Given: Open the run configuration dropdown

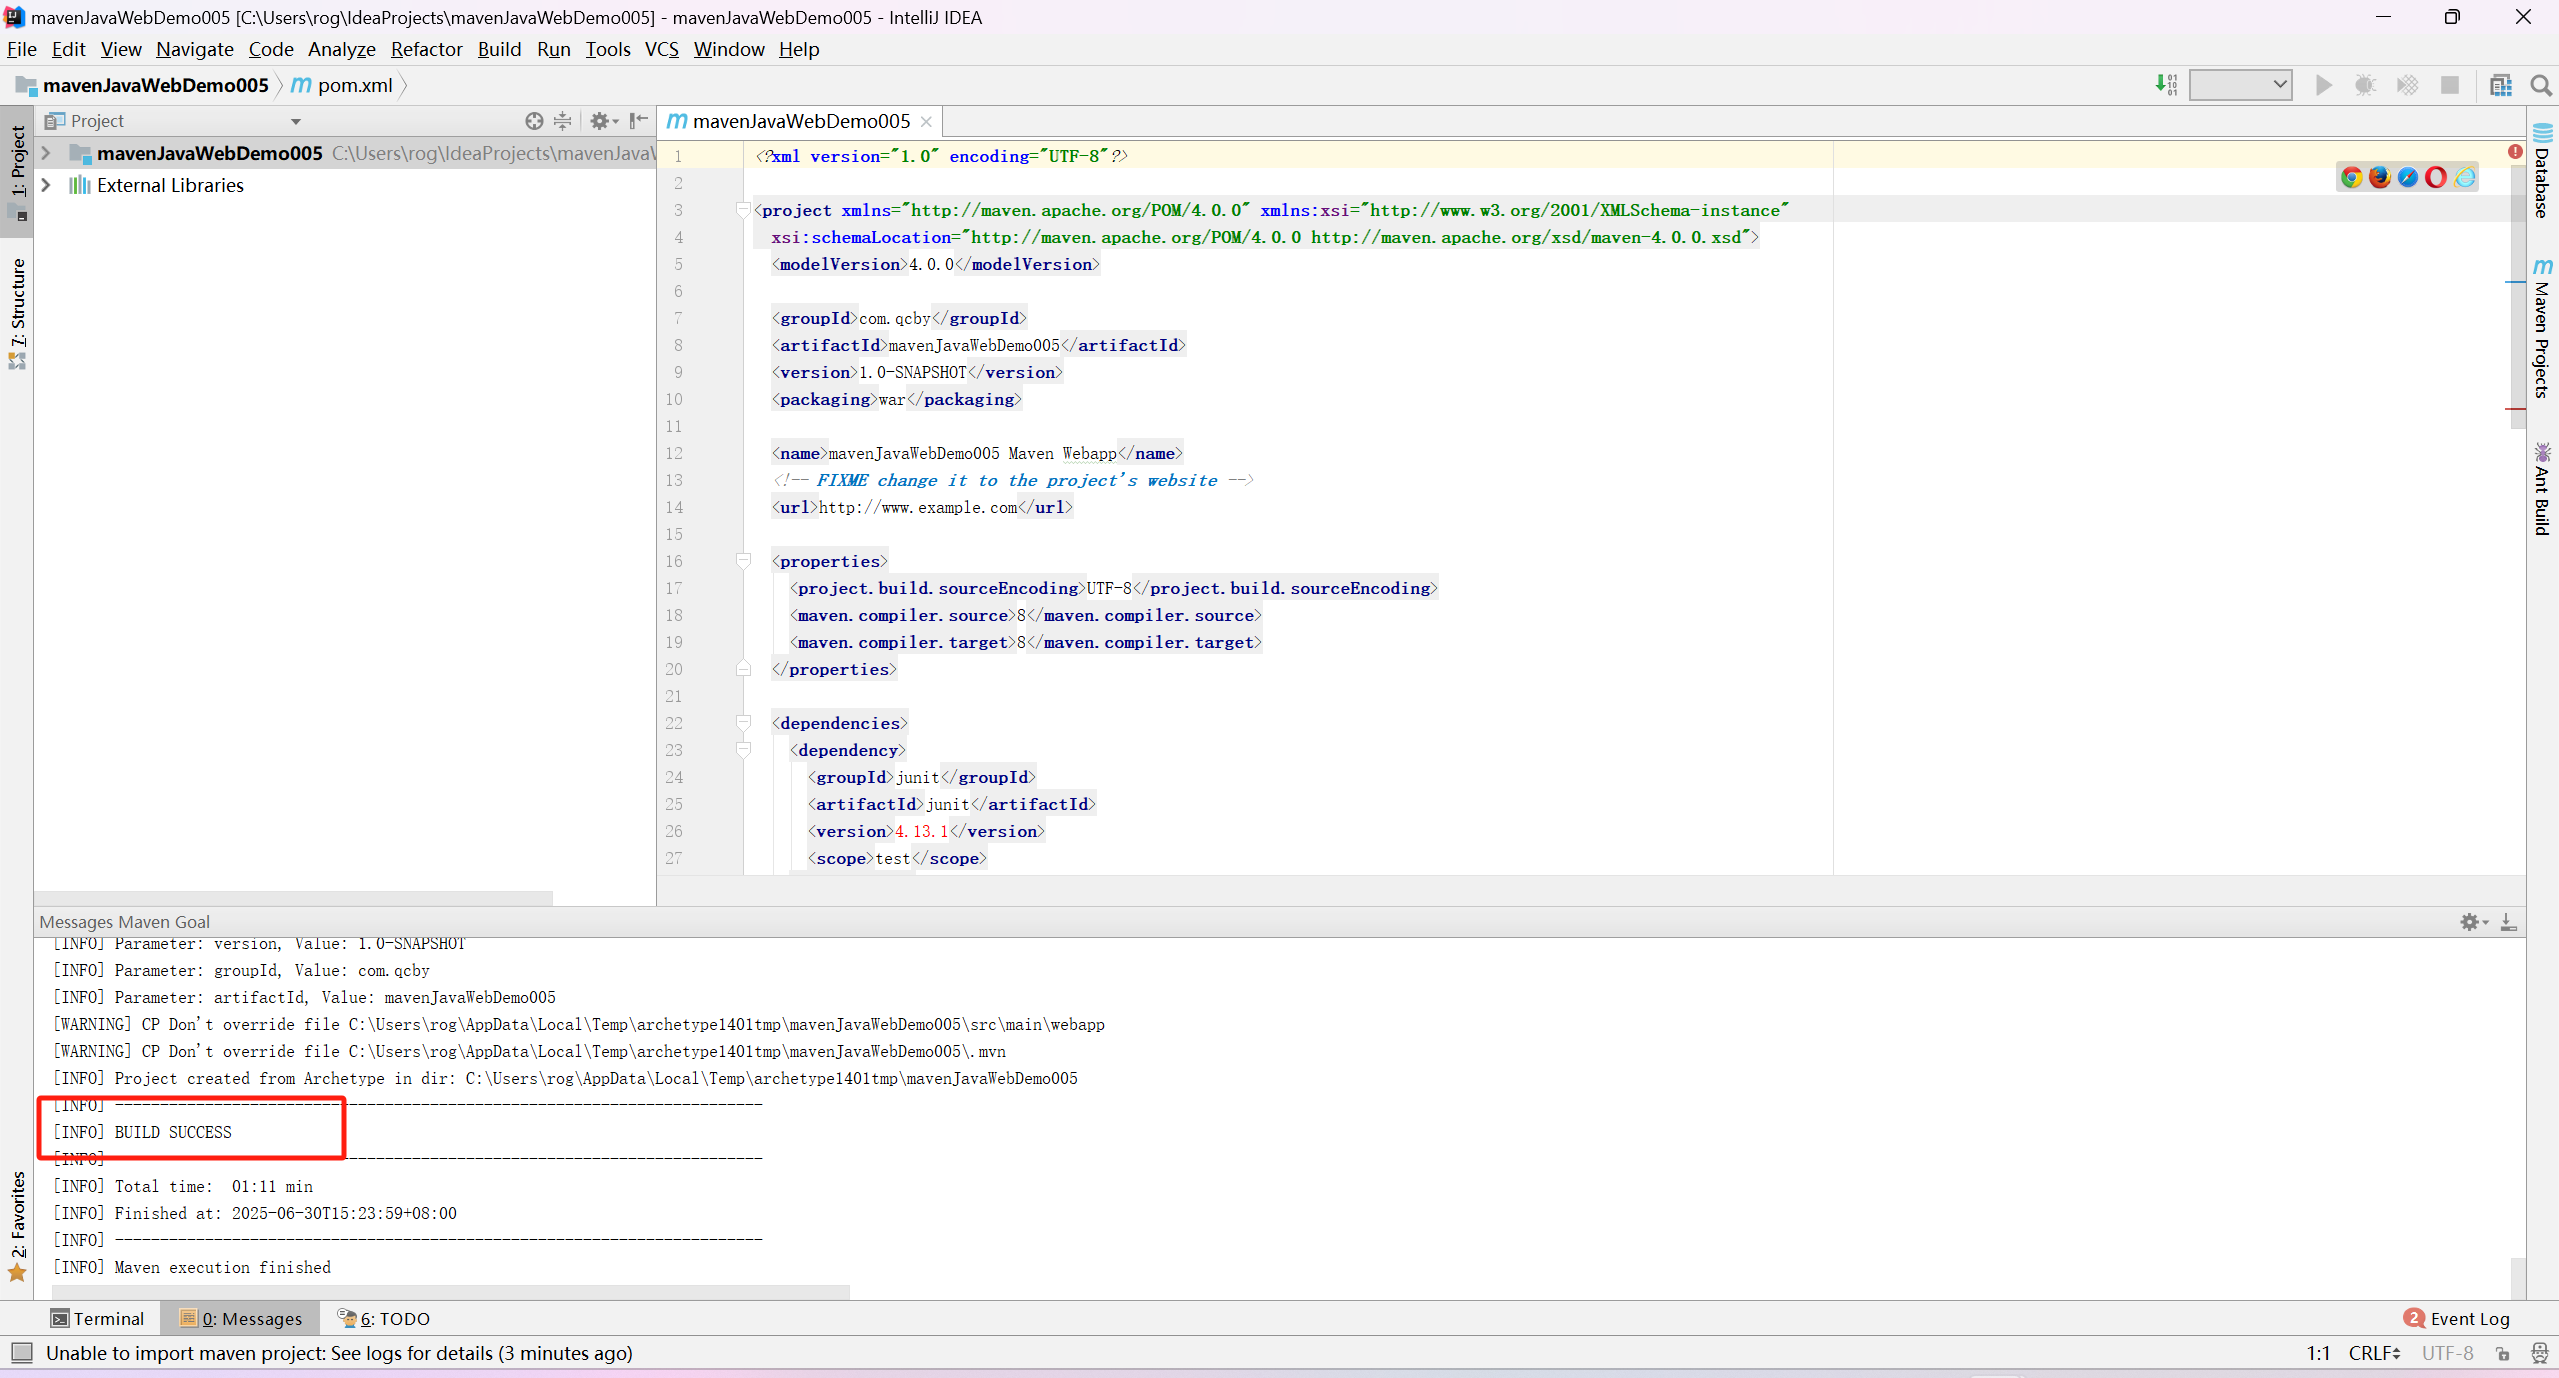Looking at the screenshot, I should [2240, 85].
